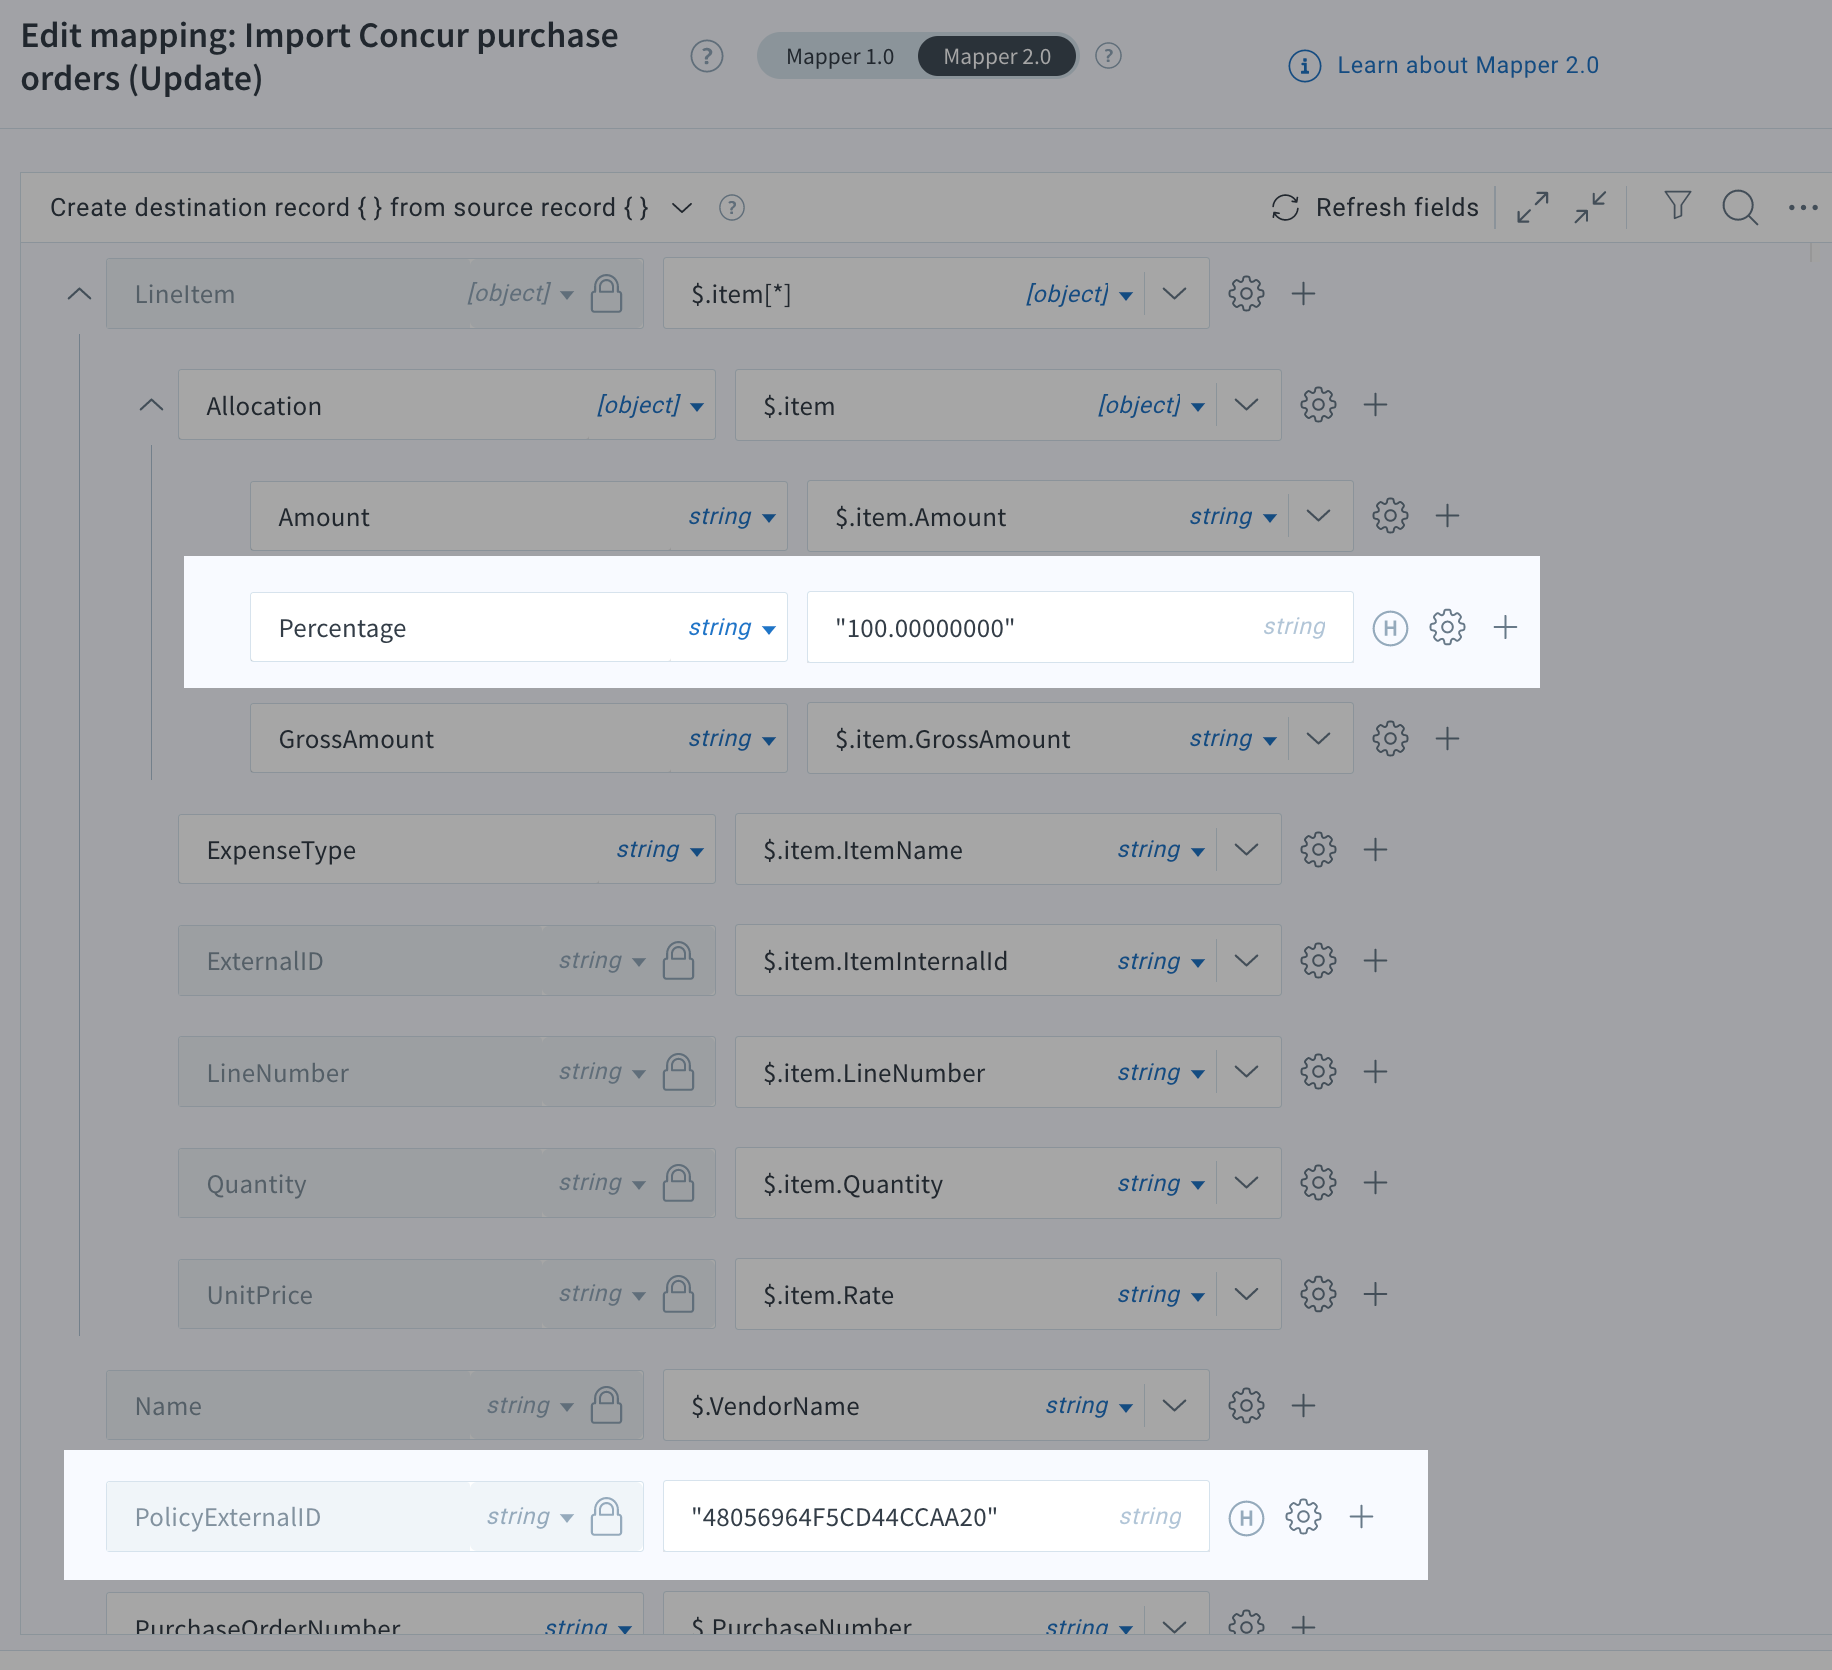Screen dimensions: 1832x1670
Task: Edit value "48056964F5CD44CCAA20"
Action: [x=936, y=1516]
